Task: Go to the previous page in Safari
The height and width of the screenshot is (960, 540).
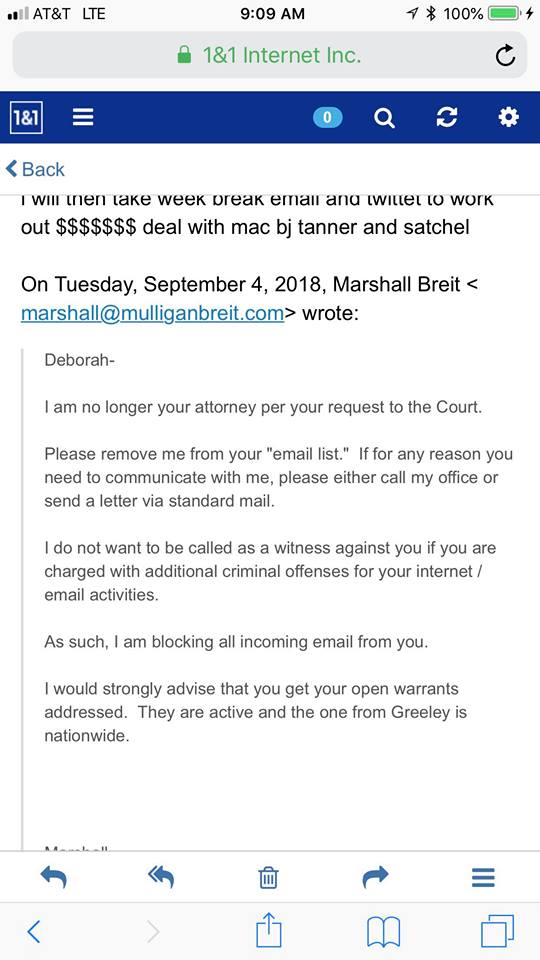Action: click(34, 932)
